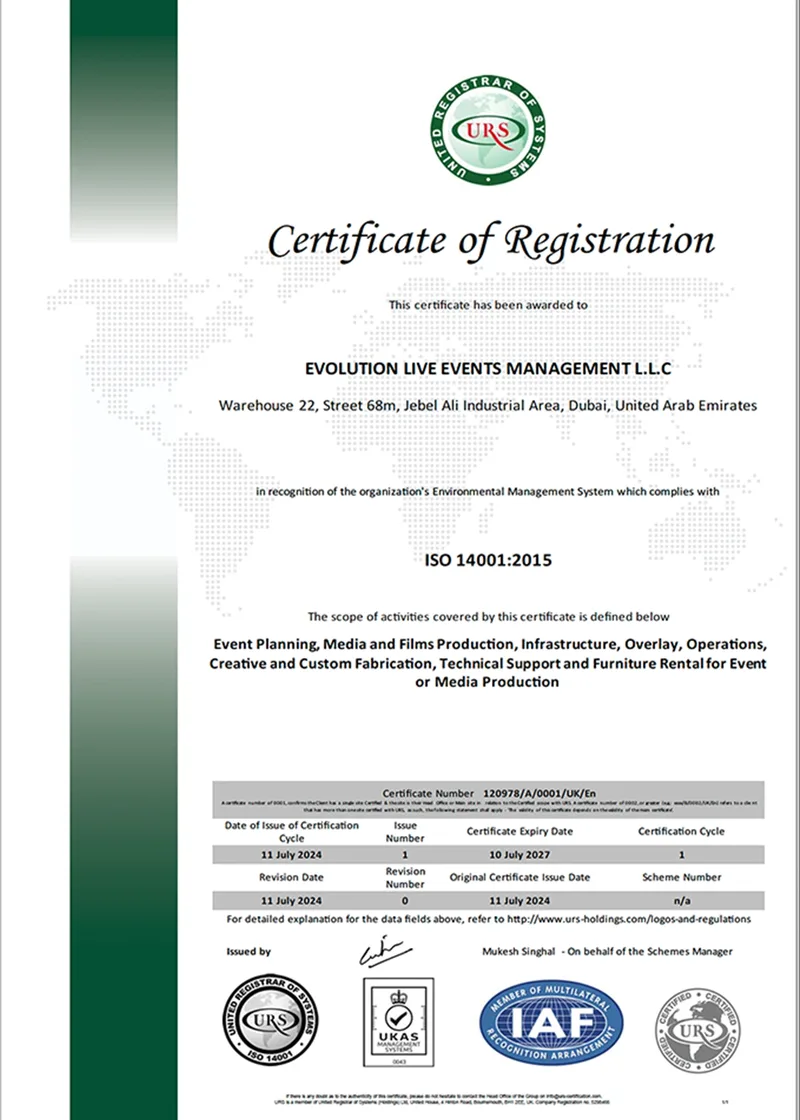The image size is (800, 1120).
Task: Select the 11 July 2024 value under Date of Issue
Action: tap(291, 855)
